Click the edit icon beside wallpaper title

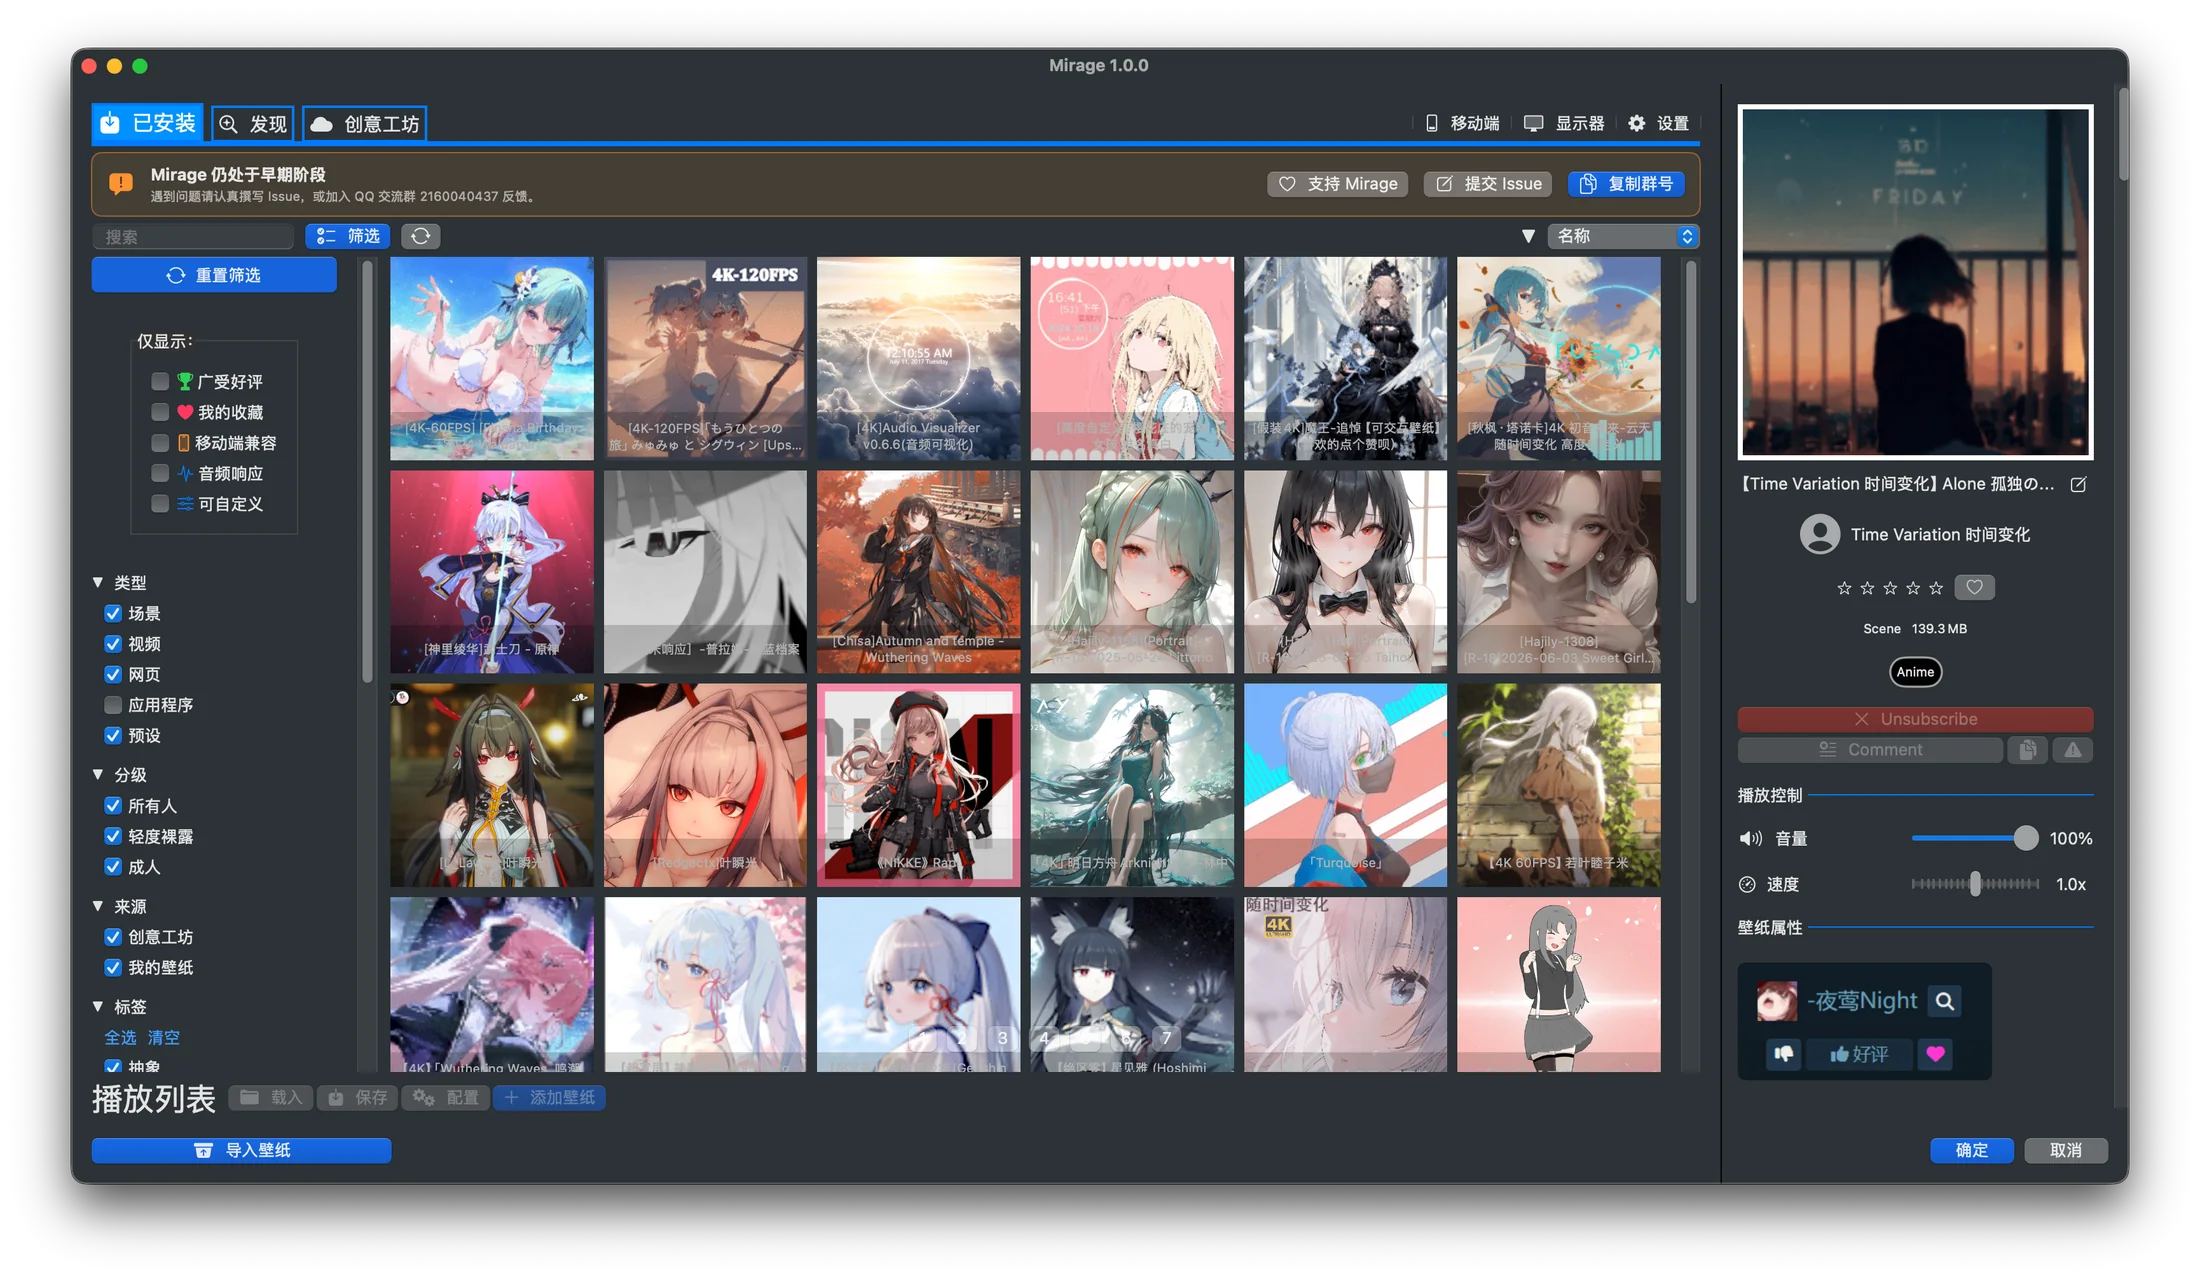point(2078,484)
